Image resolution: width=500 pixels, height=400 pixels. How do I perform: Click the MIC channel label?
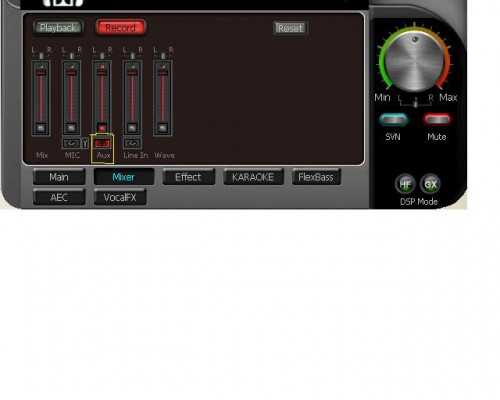pyautogui.click(x=72, y=155)
